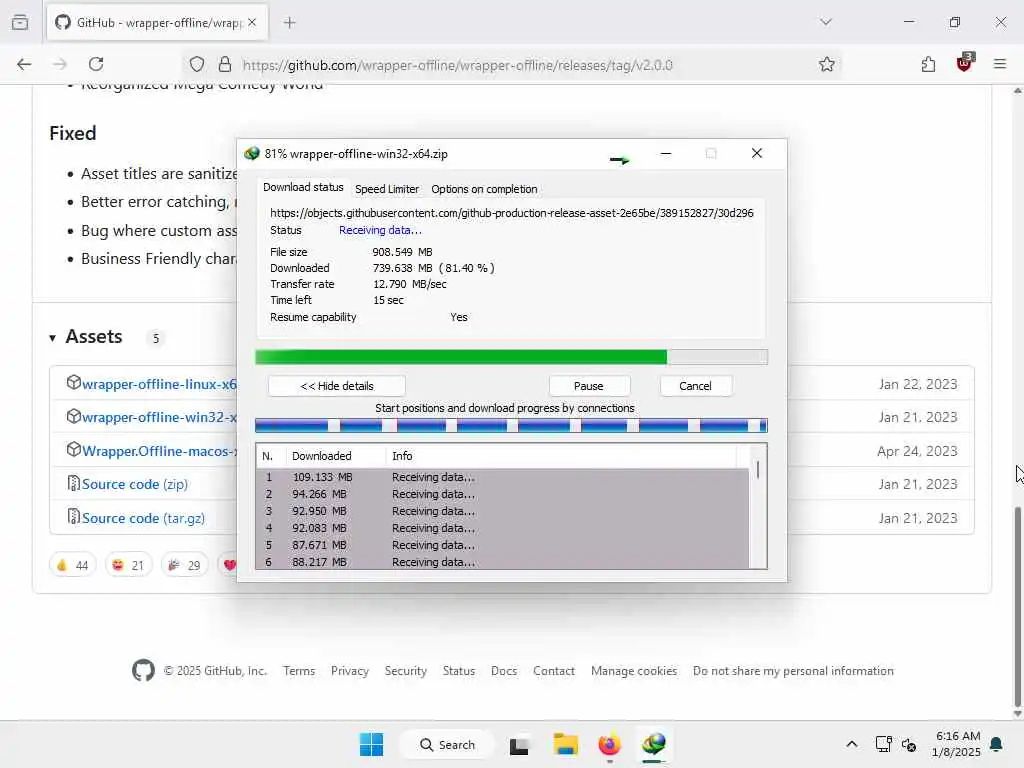Select connection row 2 with 94.266 MB
The image size is (1024, 768).
[x=503, y=494]
